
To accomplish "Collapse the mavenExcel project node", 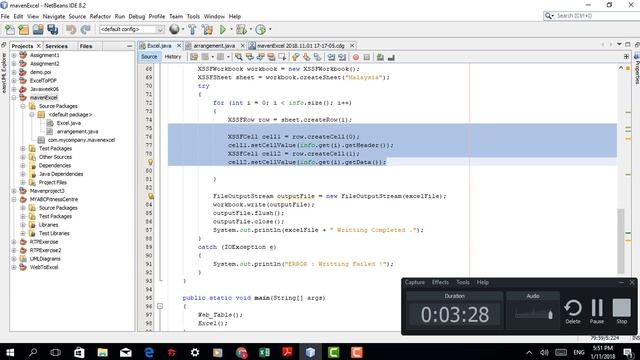I will [x=14, y=98].
